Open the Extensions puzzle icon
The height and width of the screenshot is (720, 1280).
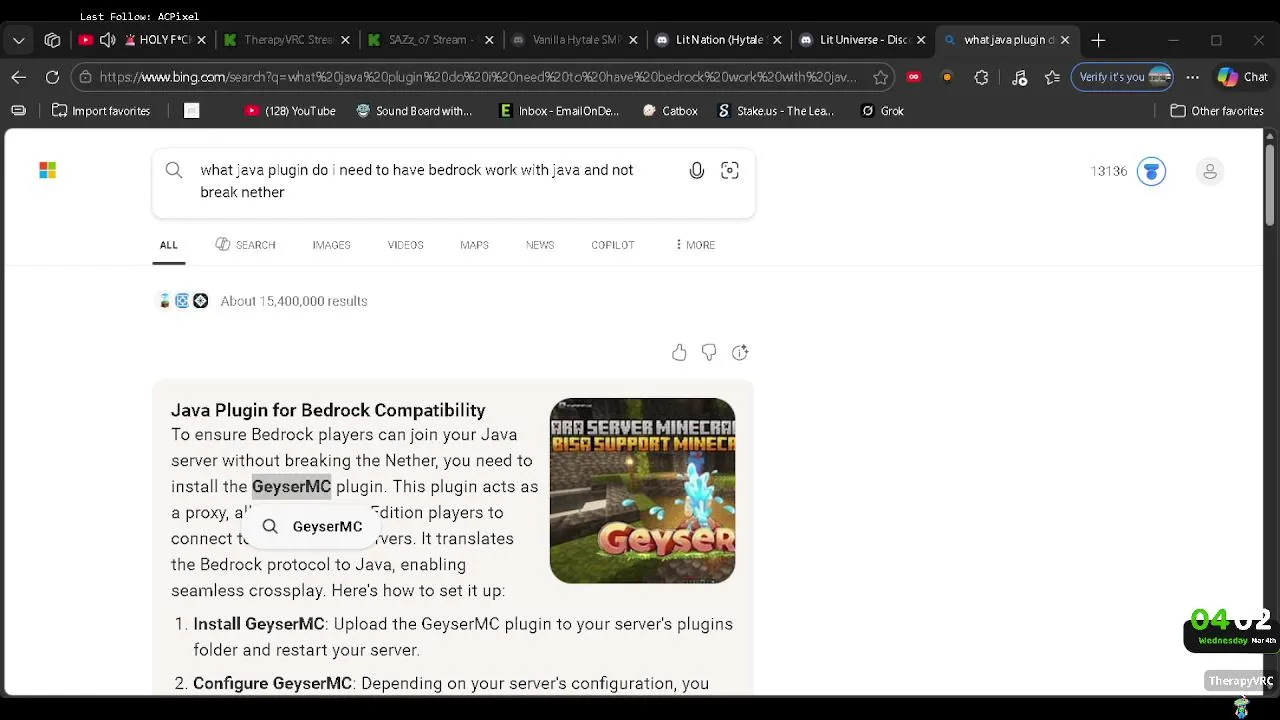point(981,77)
